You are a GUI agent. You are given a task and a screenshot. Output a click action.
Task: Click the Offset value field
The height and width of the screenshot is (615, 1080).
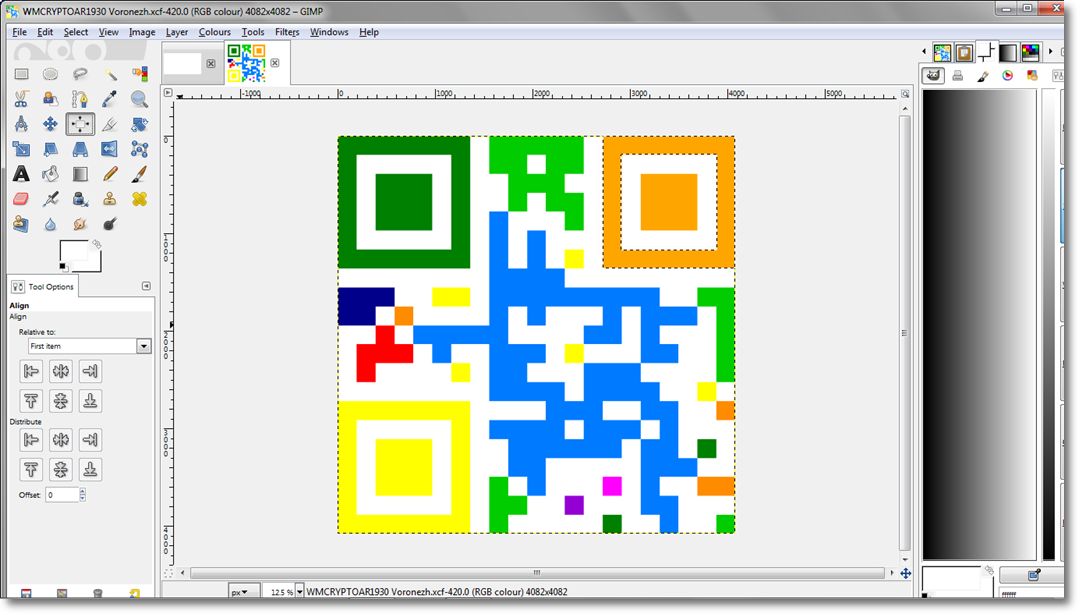coord(62,495)
